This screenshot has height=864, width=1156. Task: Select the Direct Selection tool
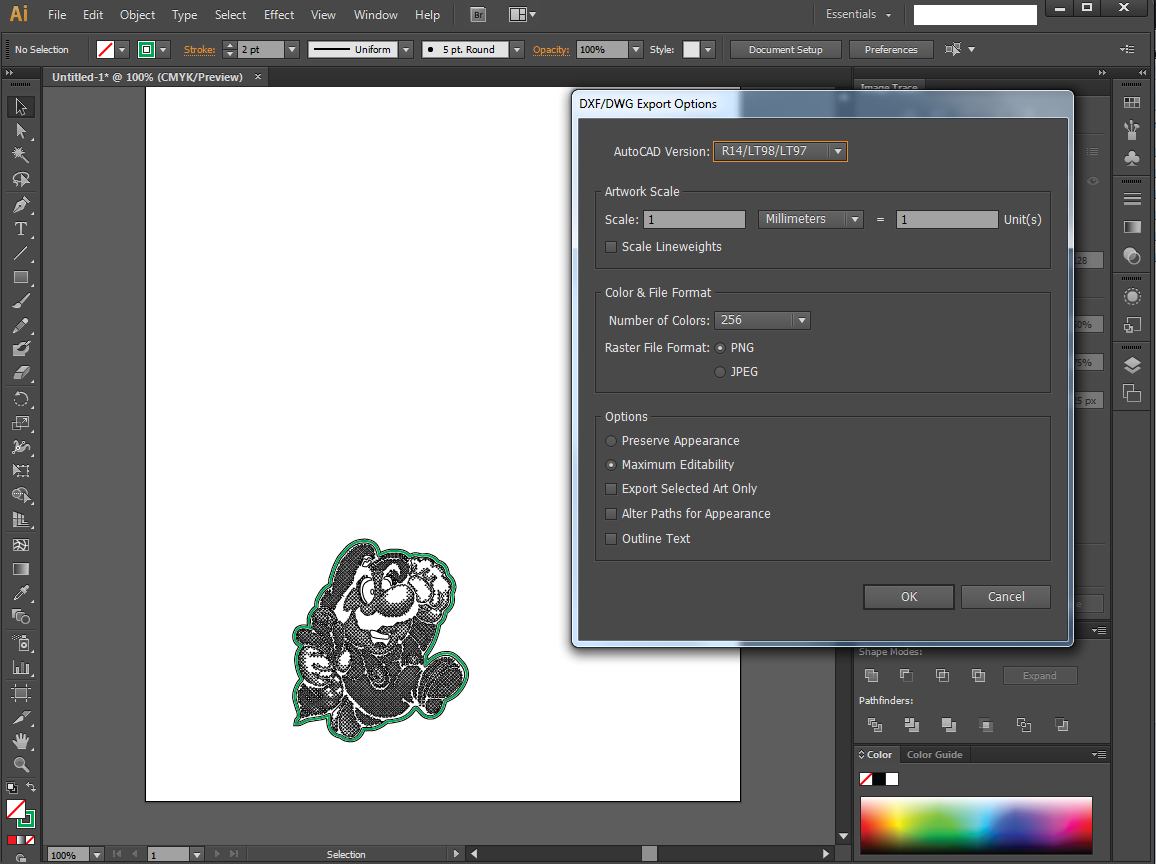(x=21, y=131)
